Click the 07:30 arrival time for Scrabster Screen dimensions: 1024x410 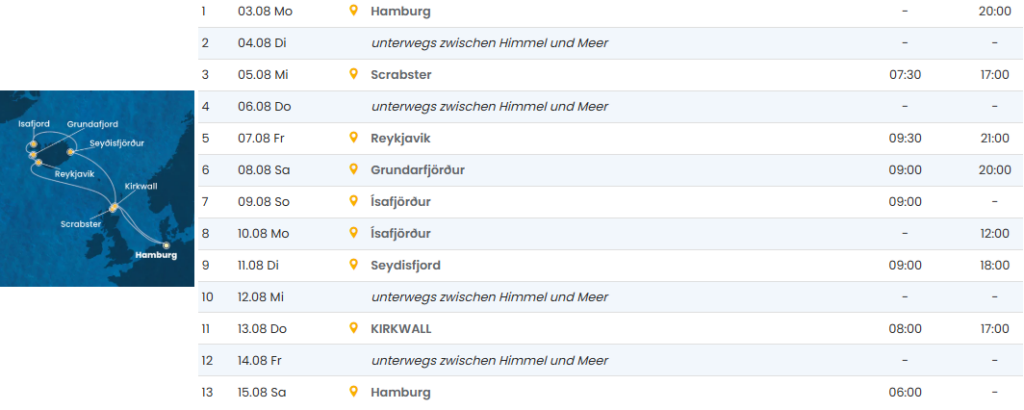[x=904, y=74]
